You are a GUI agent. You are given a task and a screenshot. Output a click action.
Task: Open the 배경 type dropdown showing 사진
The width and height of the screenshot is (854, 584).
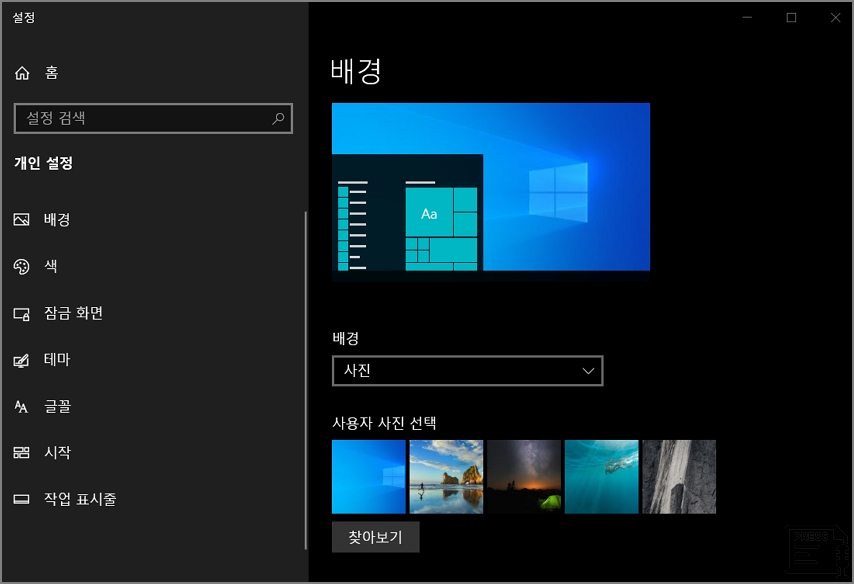467,370
